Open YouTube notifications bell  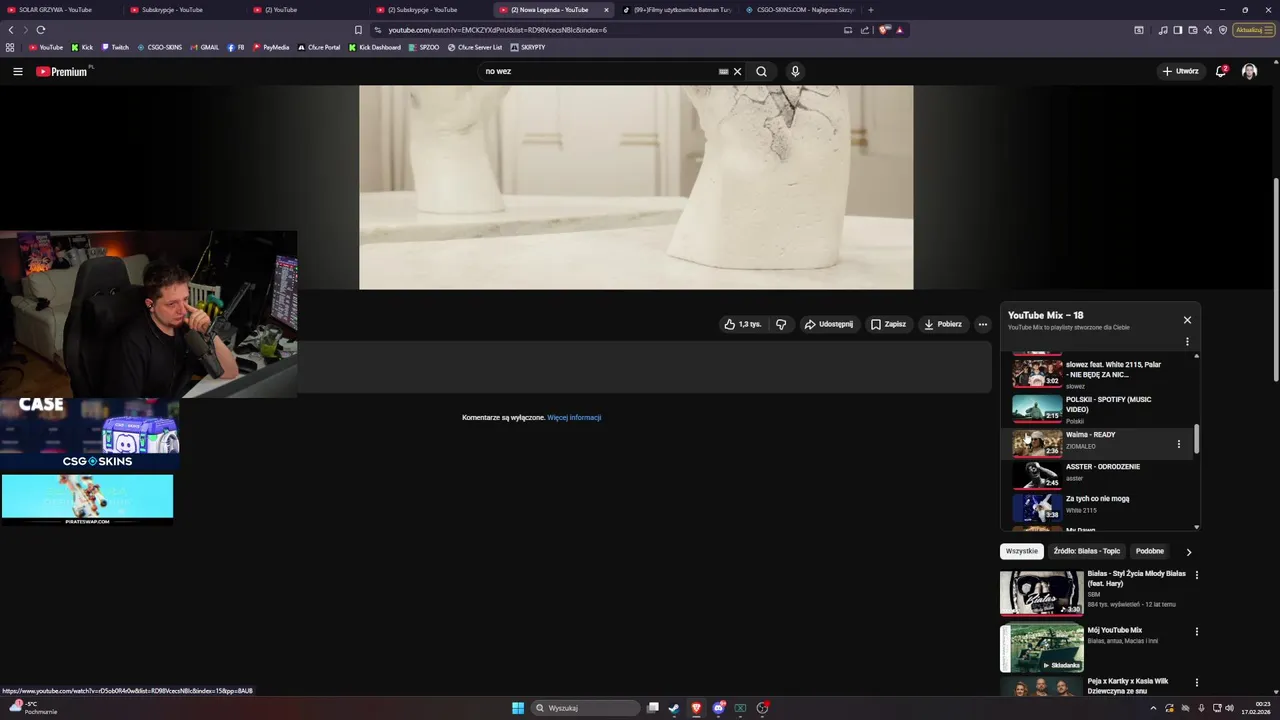pyautogui.click(x=1221, y=72)
